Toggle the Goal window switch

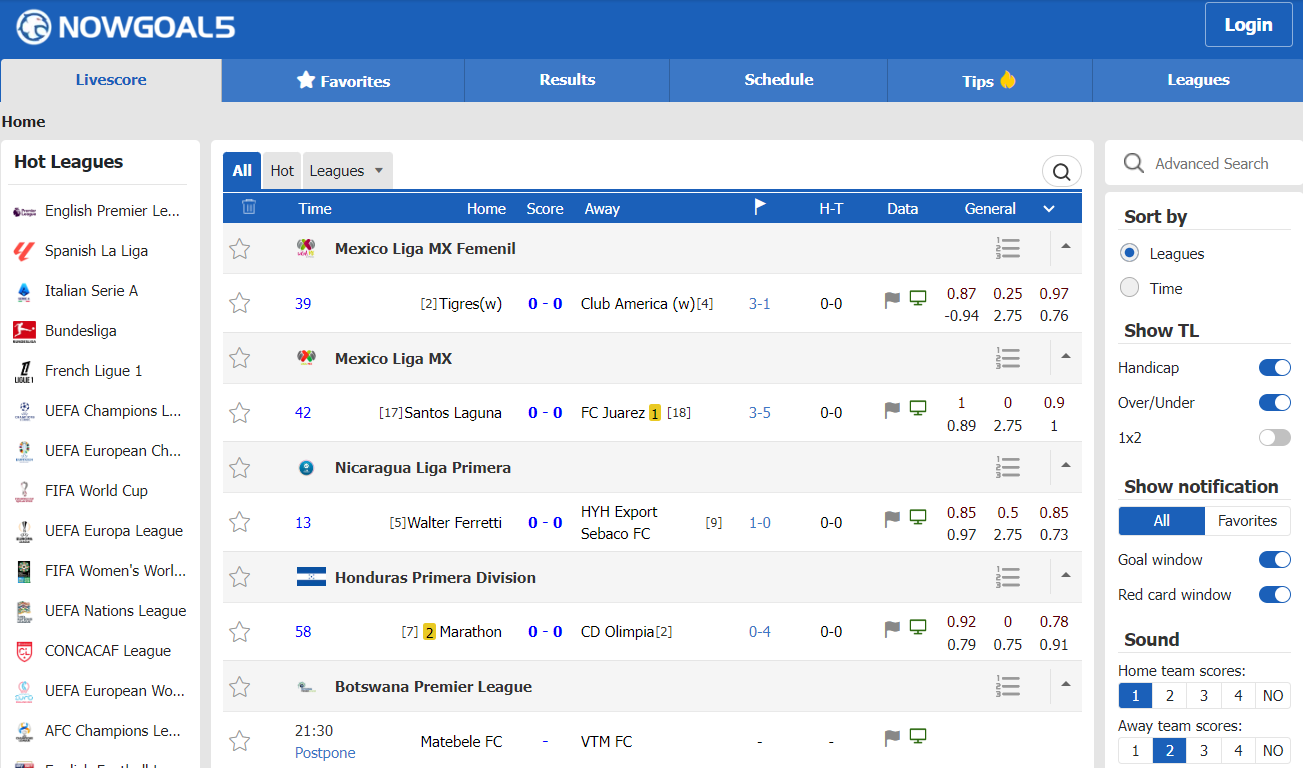click(x=1274, y=560)
